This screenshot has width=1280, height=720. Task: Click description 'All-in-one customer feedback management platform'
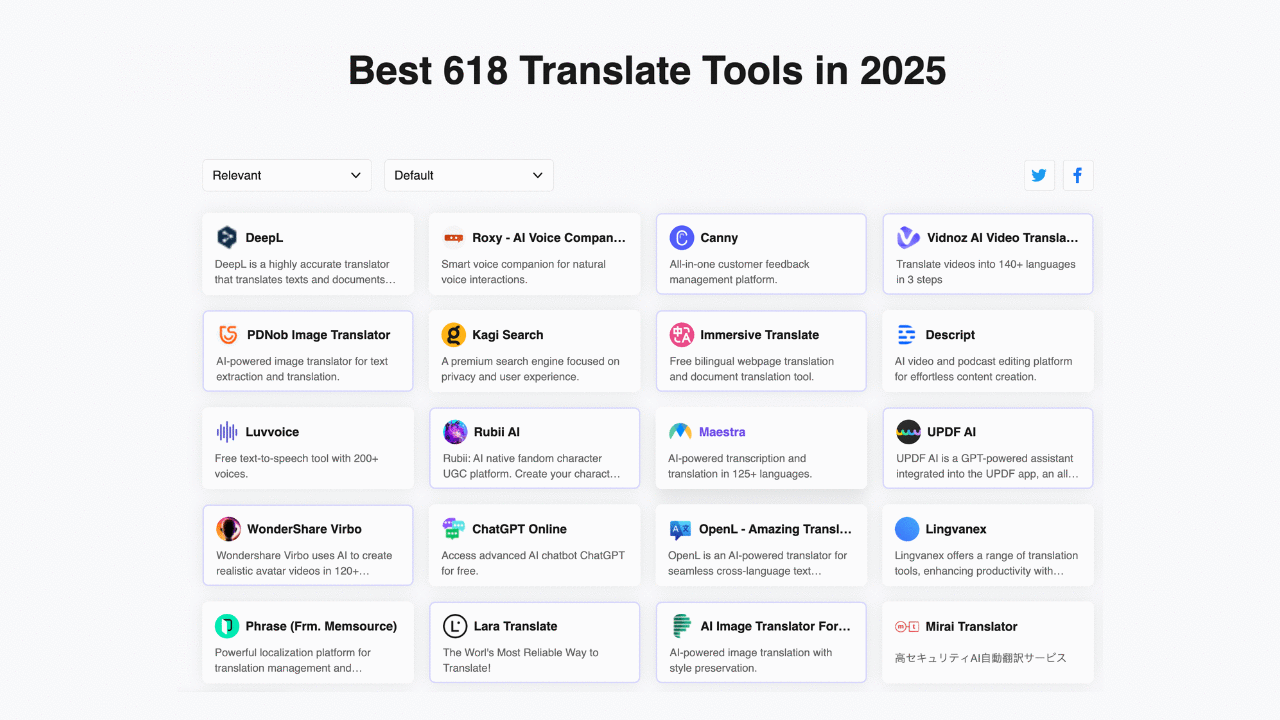[739, 272]
